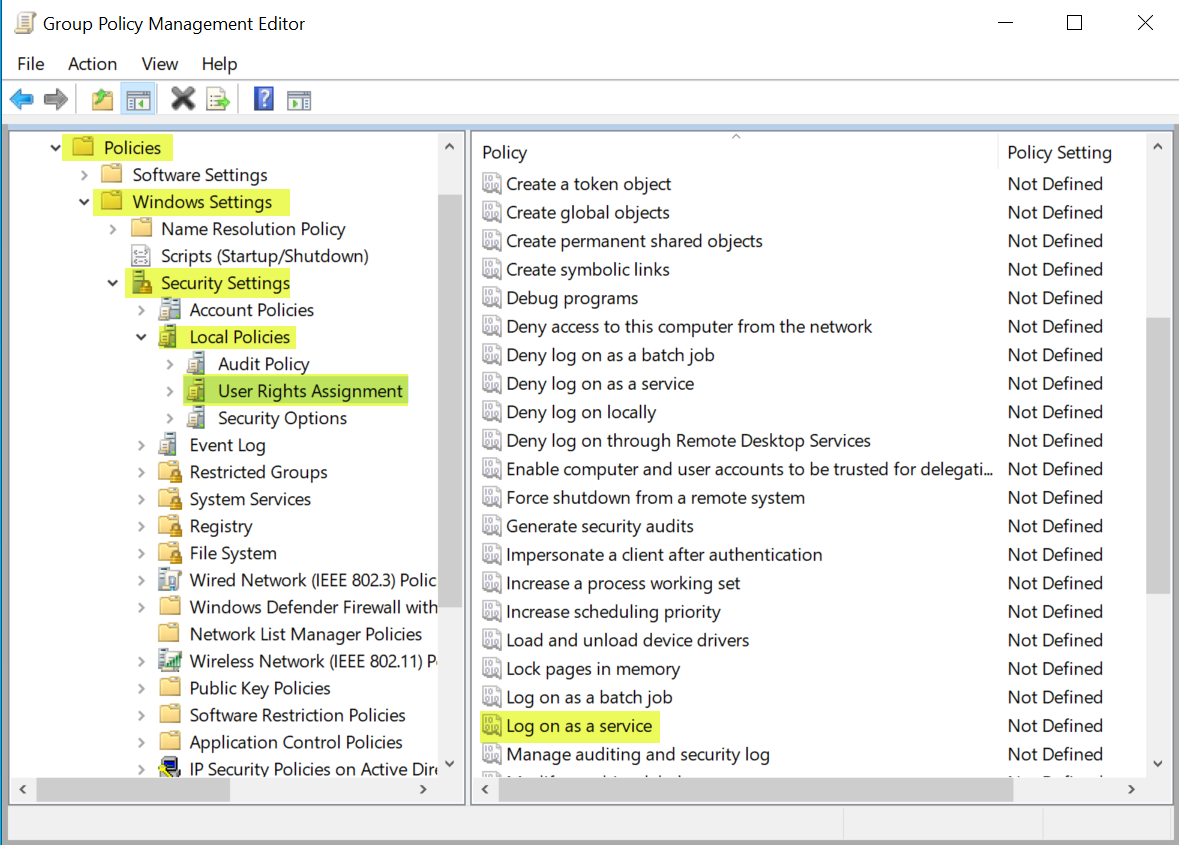Viewport: 1179px width, 845px height.
Task: Click the Log on as a service policy icon
Action: (x=492, y=725)
